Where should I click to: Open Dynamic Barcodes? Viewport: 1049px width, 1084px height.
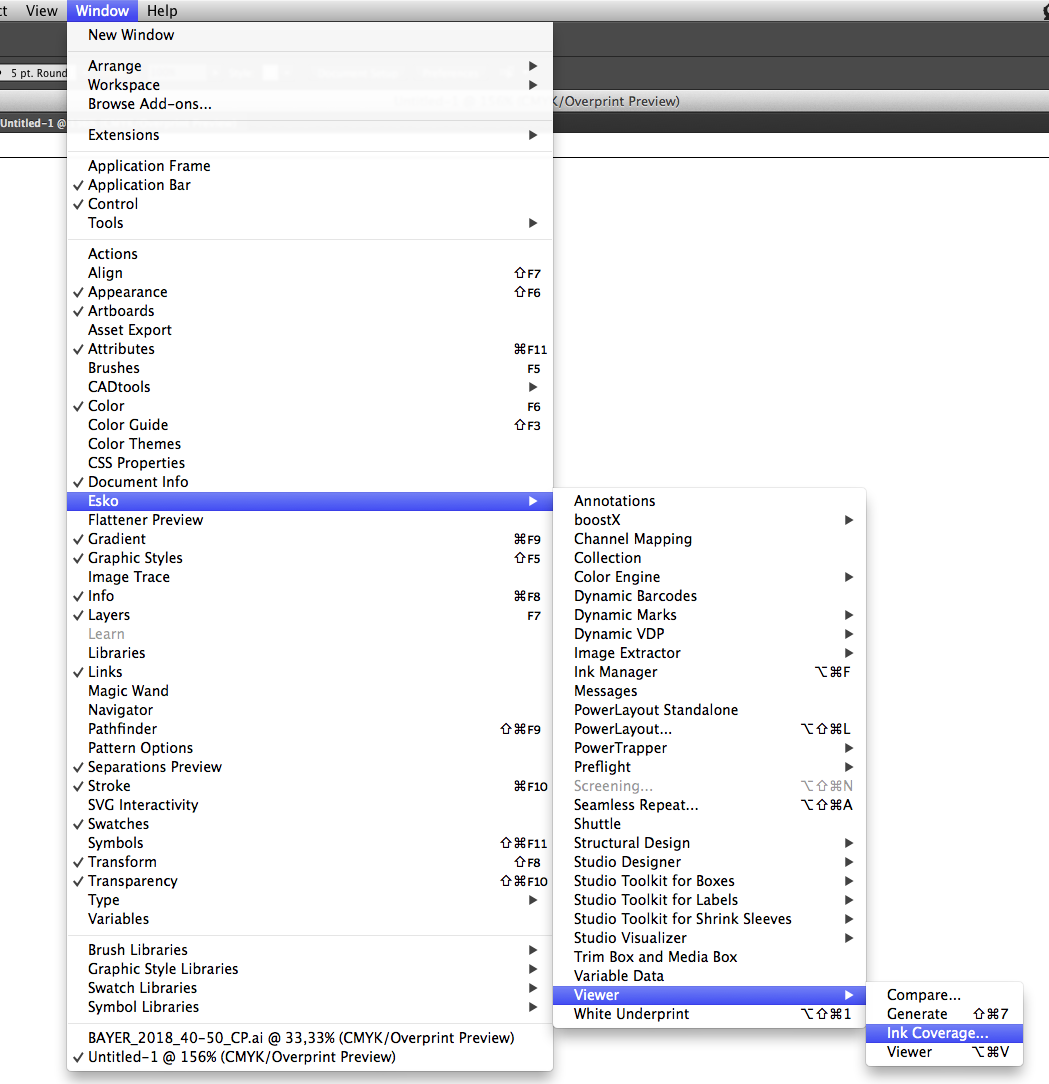tap(709, 596)
